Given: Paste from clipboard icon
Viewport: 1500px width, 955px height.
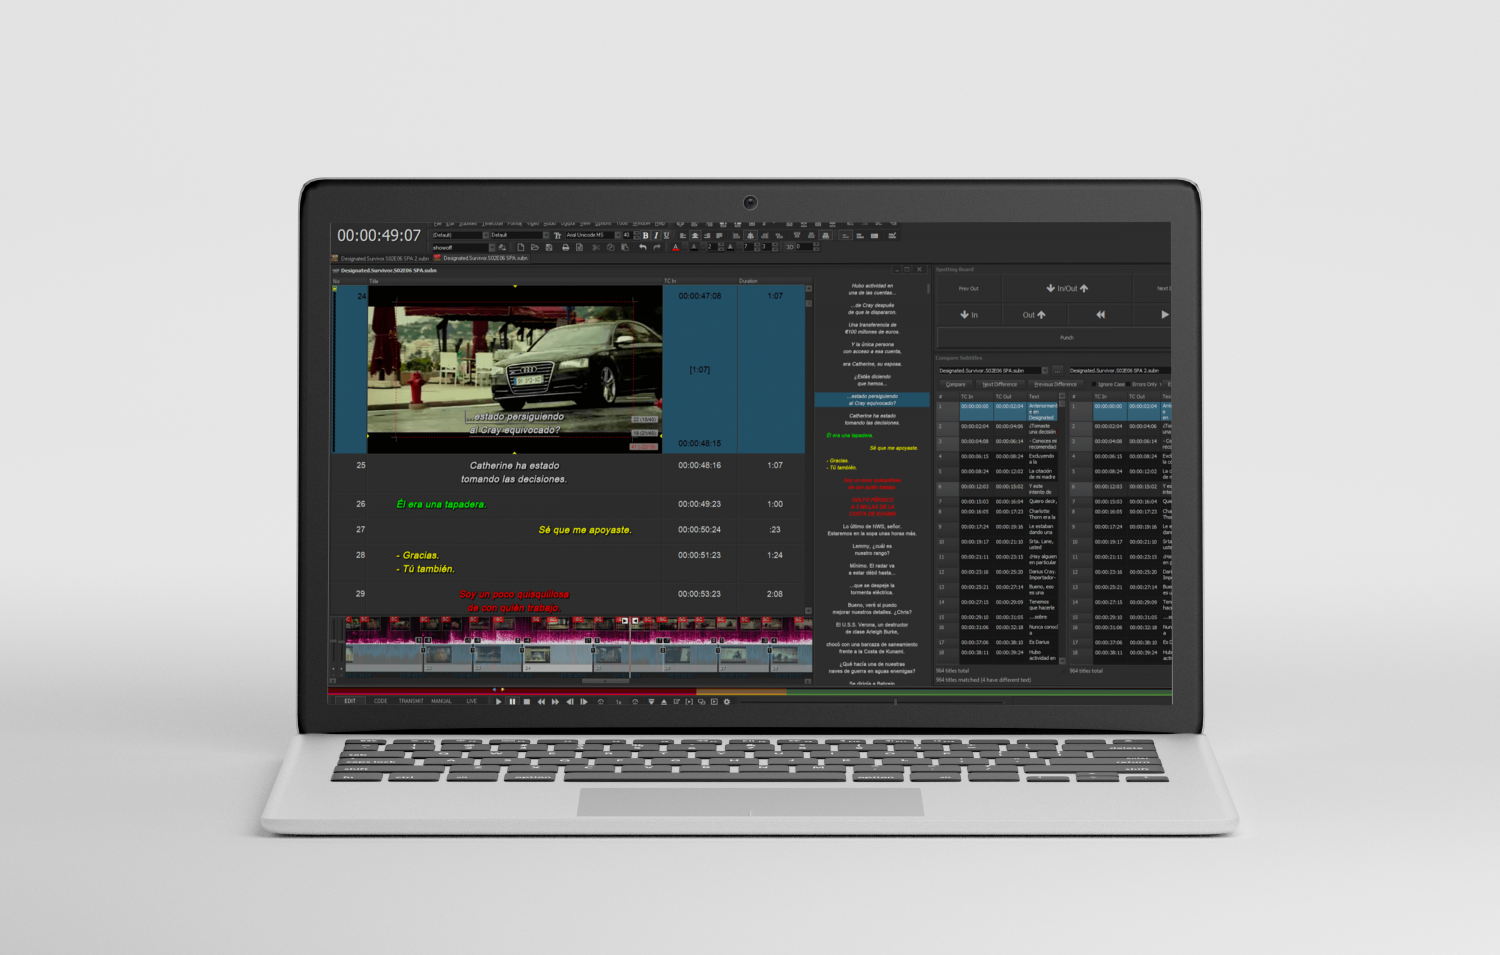Looking at the screenshot, I should [x=625, y=247].
